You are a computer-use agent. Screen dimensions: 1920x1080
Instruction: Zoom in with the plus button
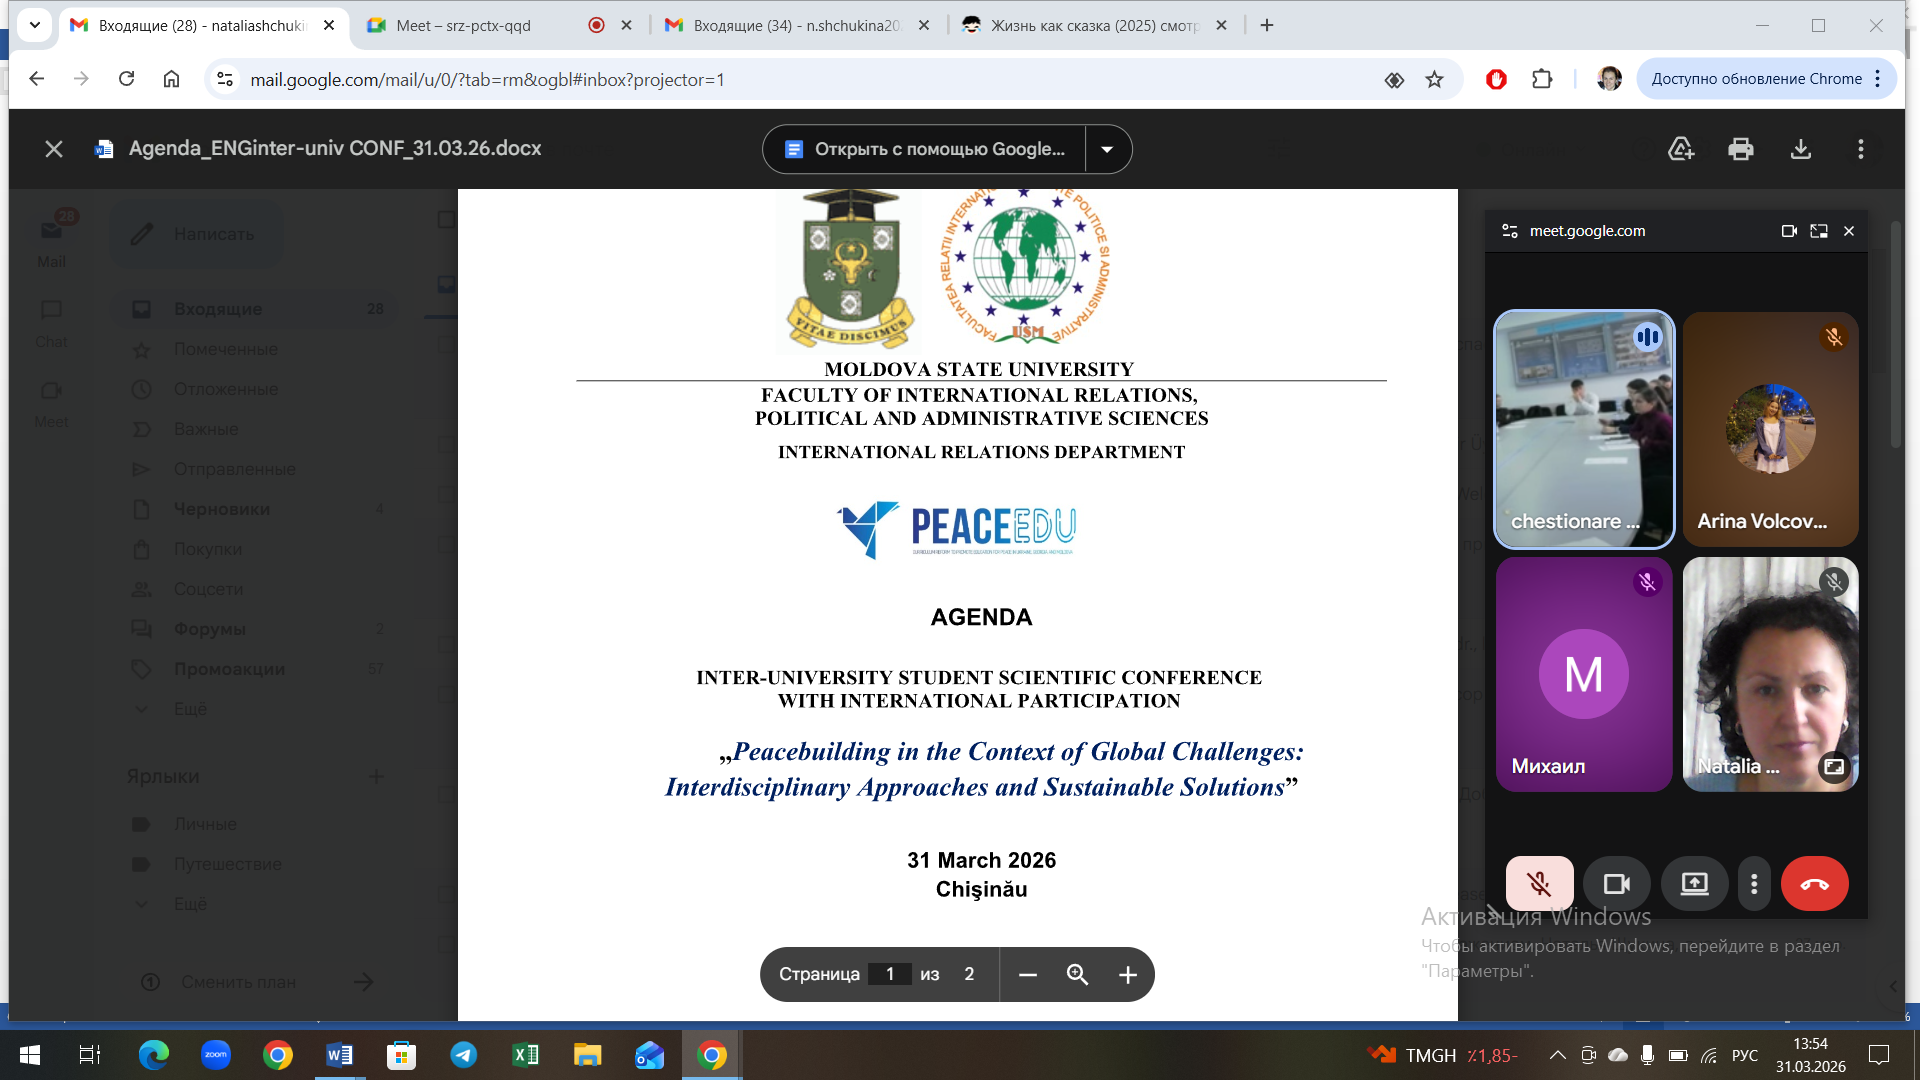point(1127,974)
